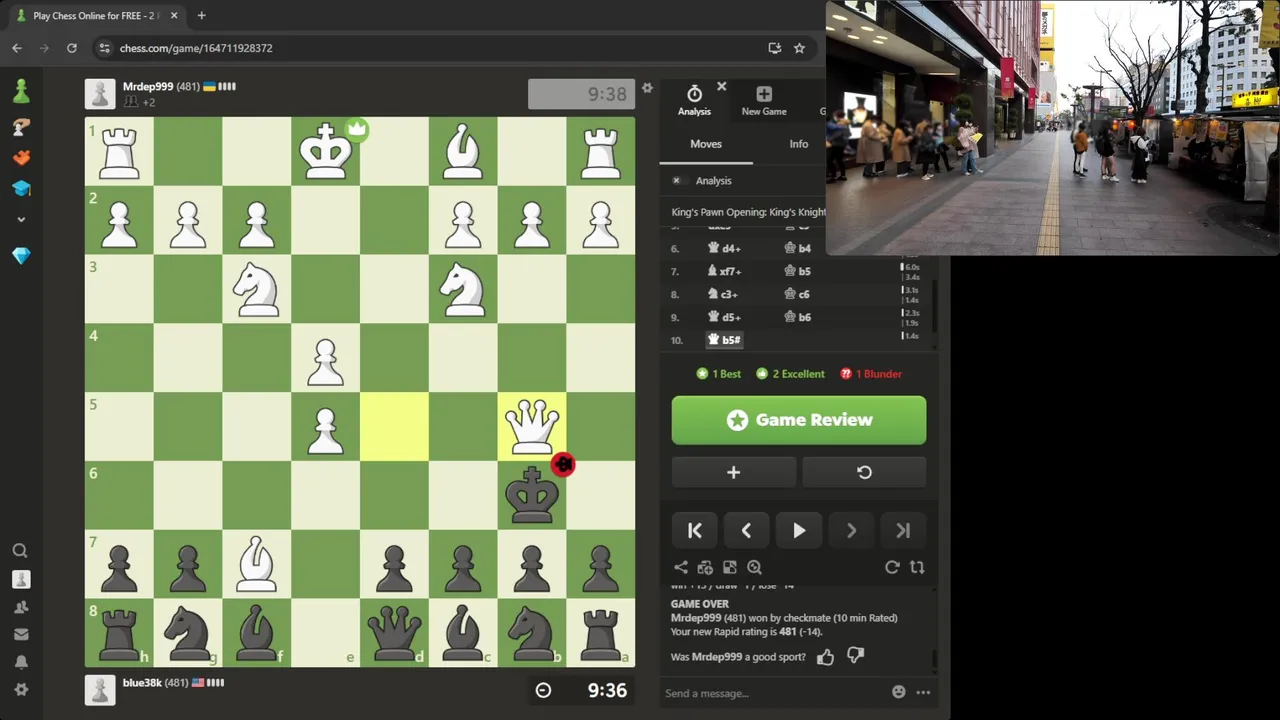Click Mrdep999's avatar thumbnail
This screenshot has height=720, width=1280.
coord(100,94)
